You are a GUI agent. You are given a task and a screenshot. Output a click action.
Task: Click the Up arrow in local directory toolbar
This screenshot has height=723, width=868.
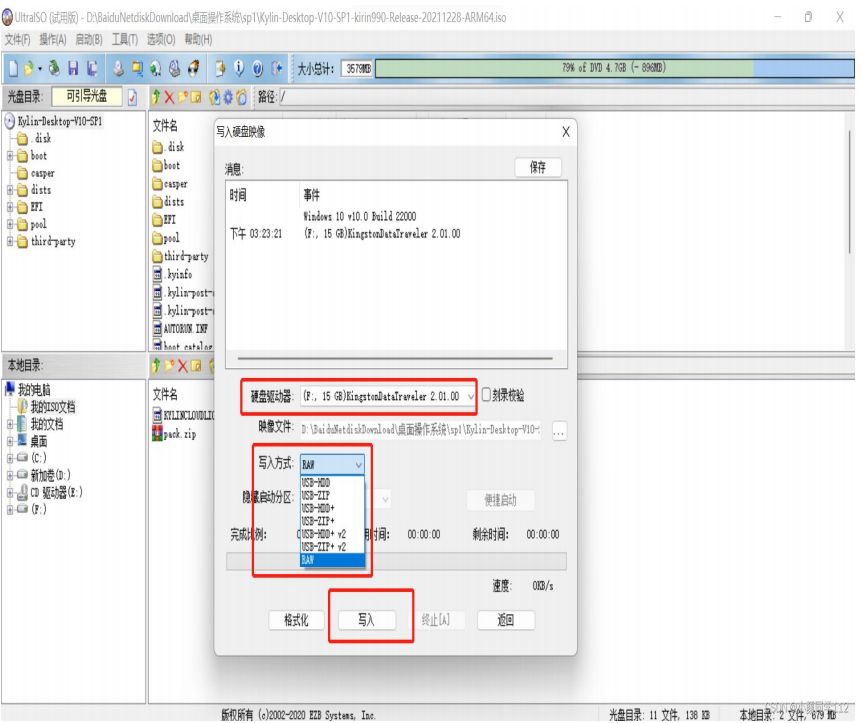pyautogui.click(x=156, y=366)
